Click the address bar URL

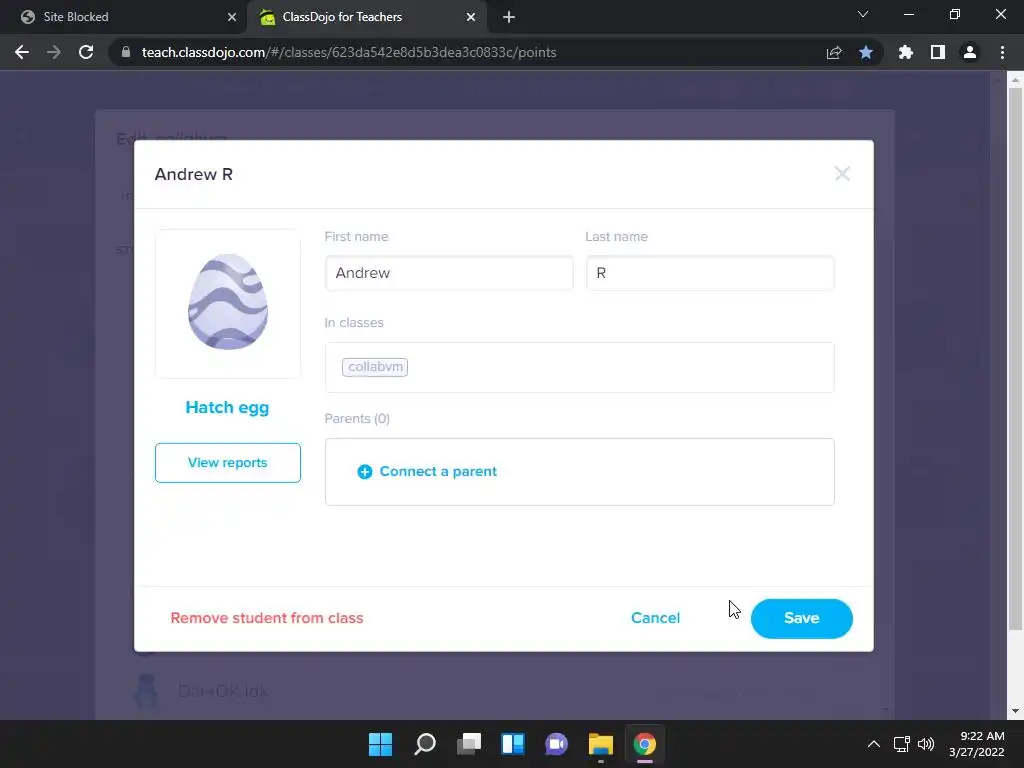[349, 52]
